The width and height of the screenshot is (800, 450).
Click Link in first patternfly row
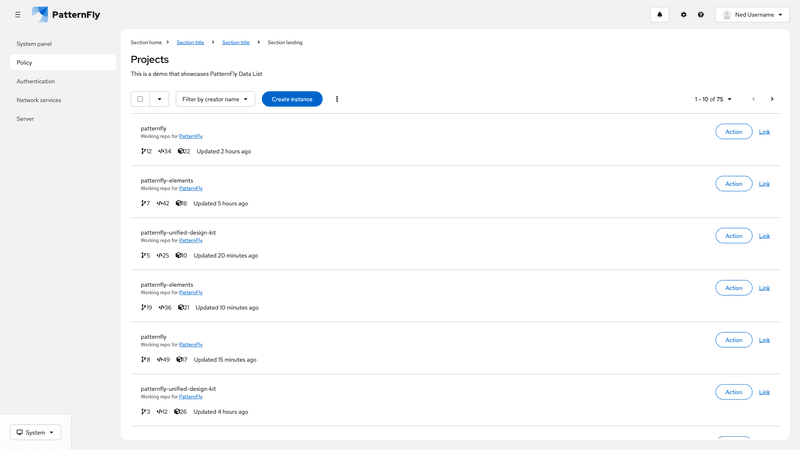click(764, 132)
